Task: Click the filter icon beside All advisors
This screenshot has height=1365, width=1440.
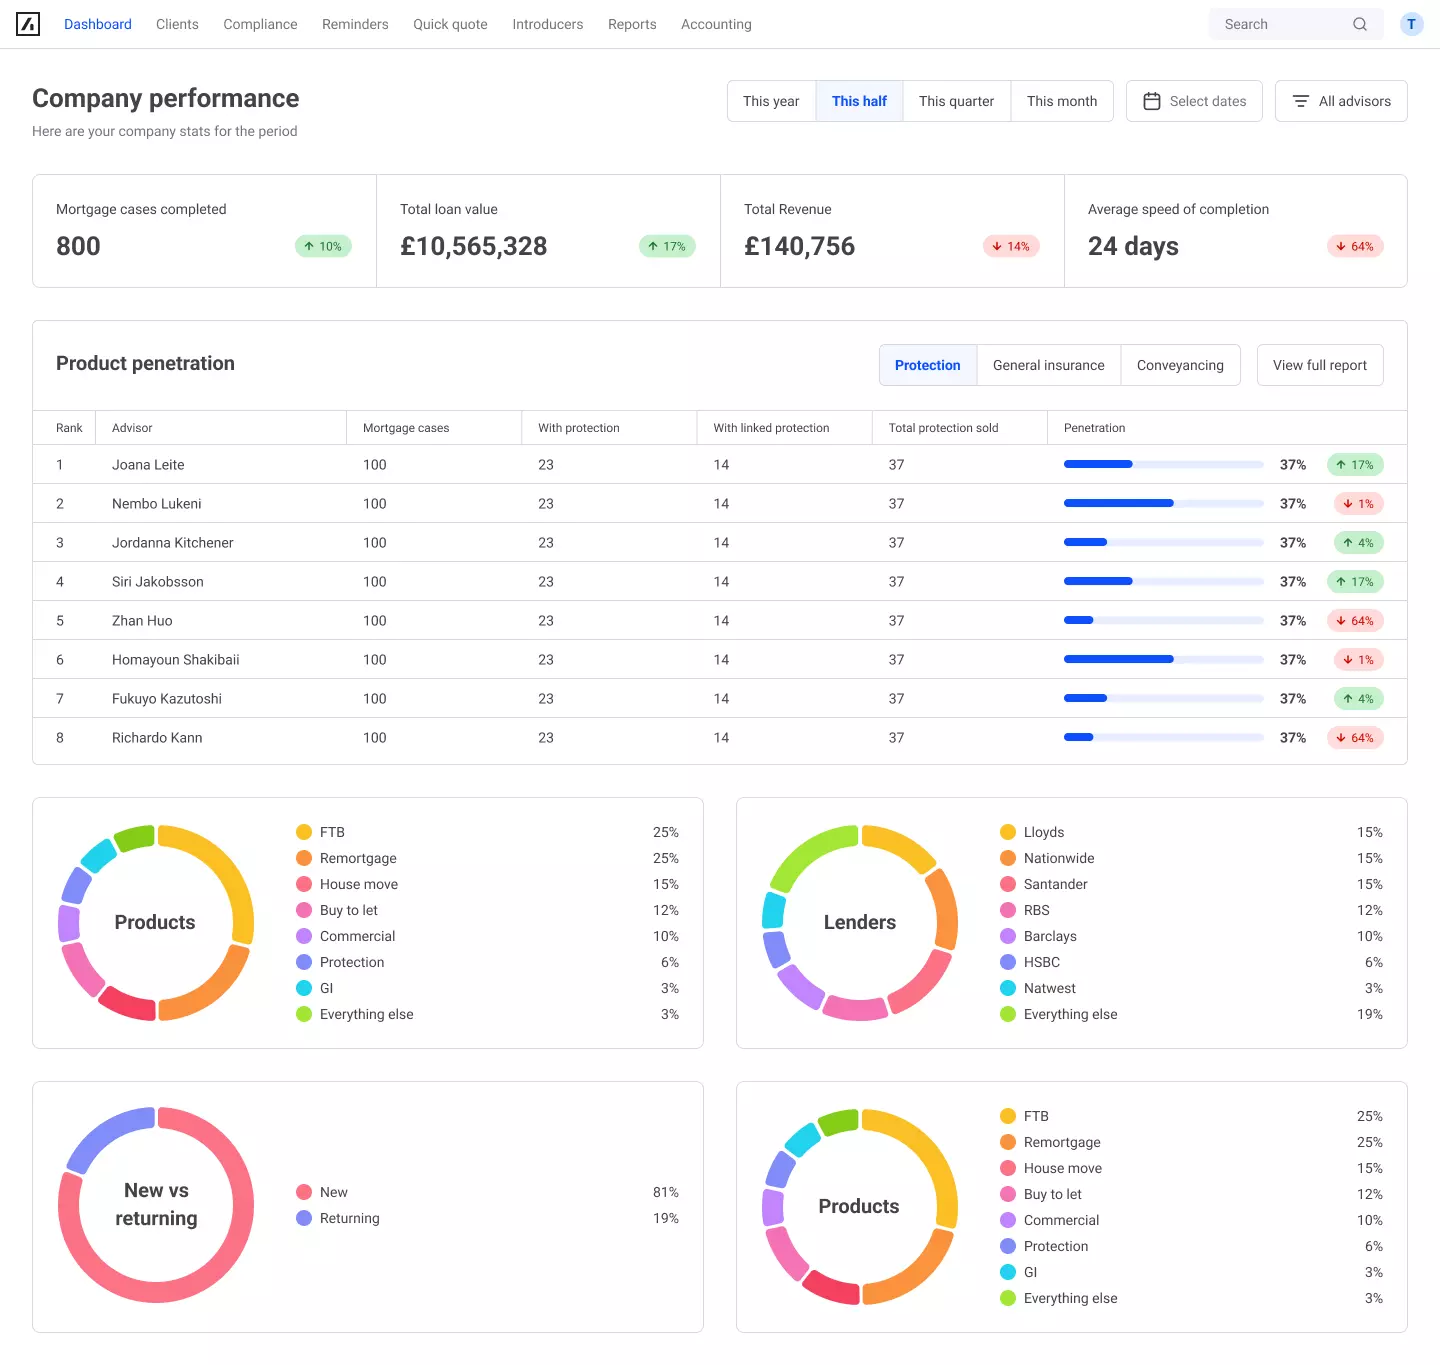Action: pos(1301,100)
